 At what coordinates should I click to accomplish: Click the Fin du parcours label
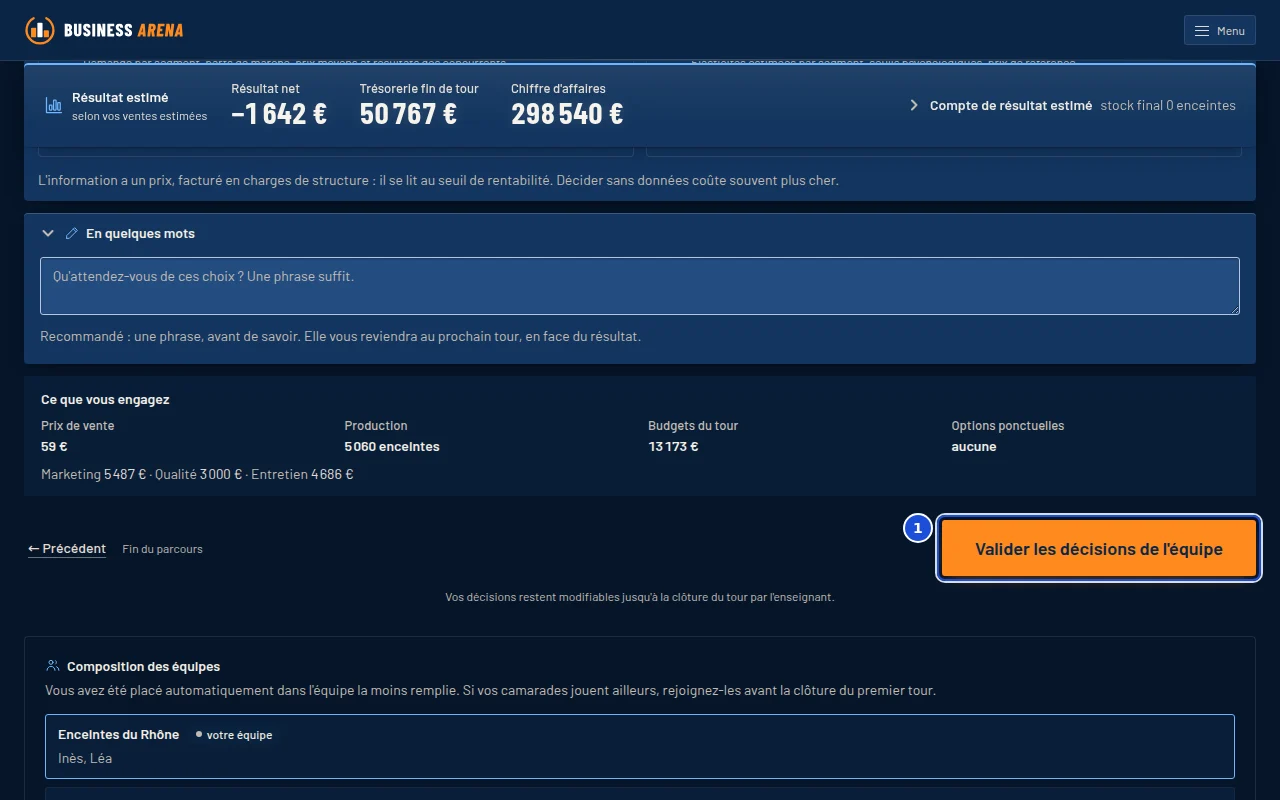point(163,549)
